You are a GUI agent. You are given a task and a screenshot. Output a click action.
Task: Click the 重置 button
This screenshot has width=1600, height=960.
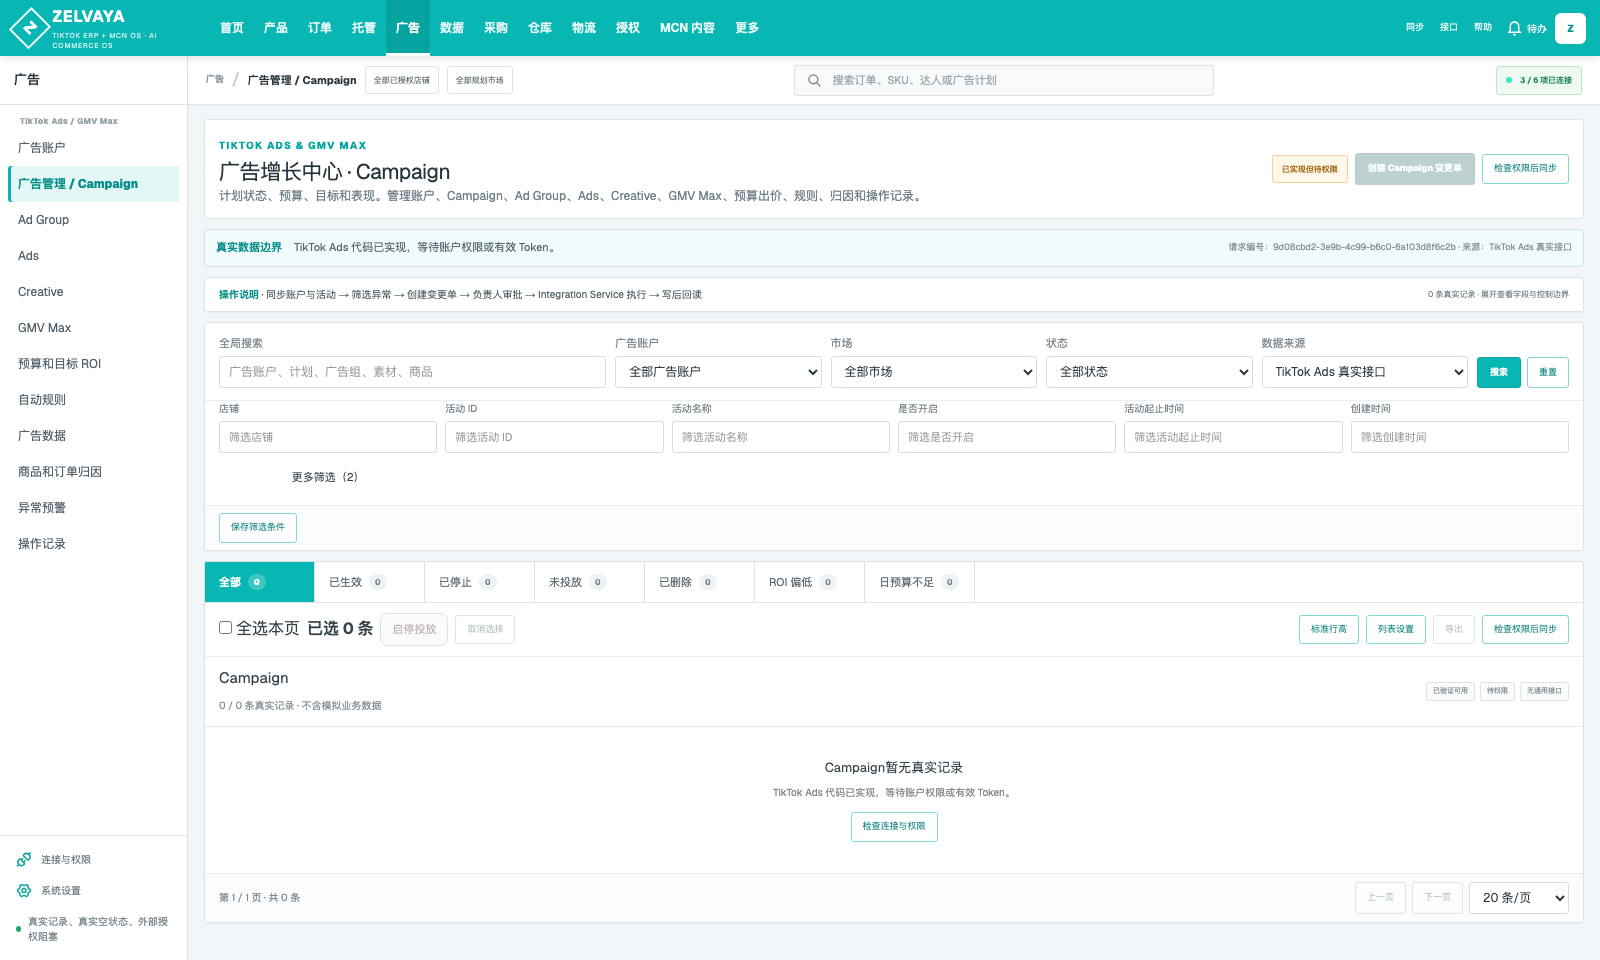coord(1548,372)
